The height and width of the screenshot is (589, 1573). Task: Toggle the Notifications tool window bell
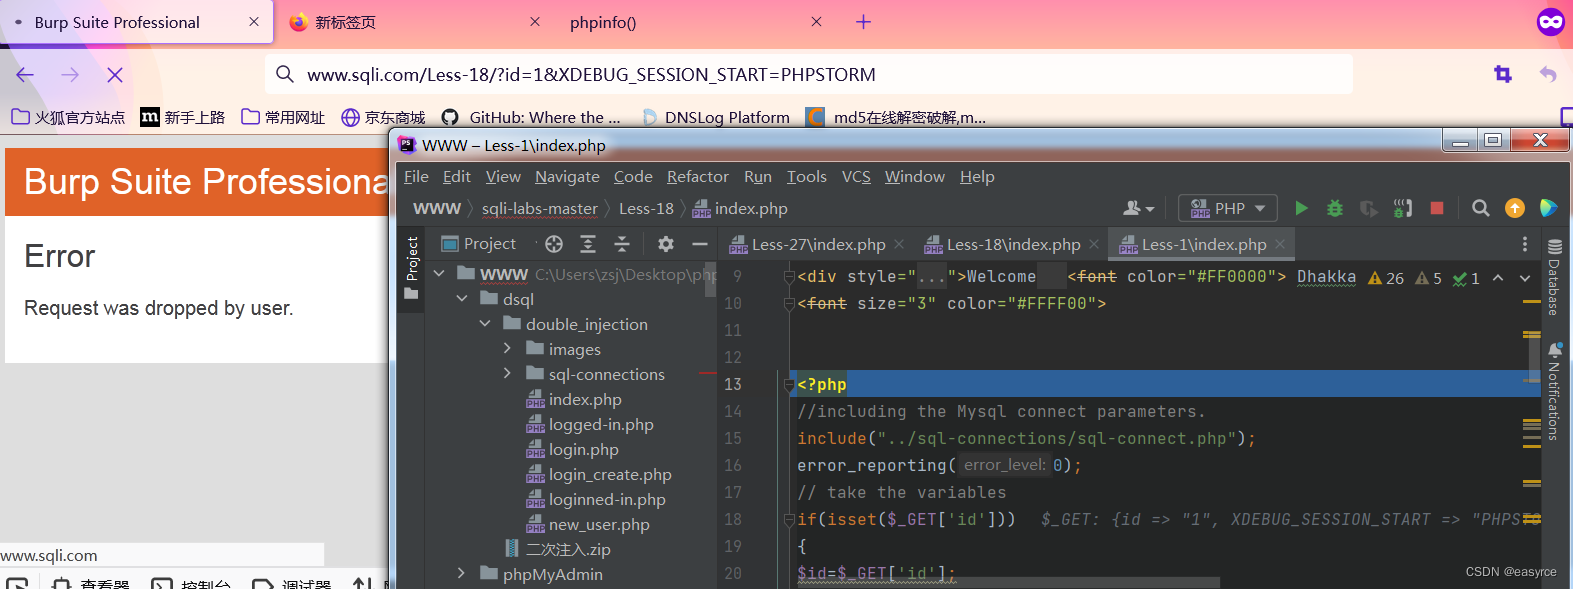tap(1554, 391)
